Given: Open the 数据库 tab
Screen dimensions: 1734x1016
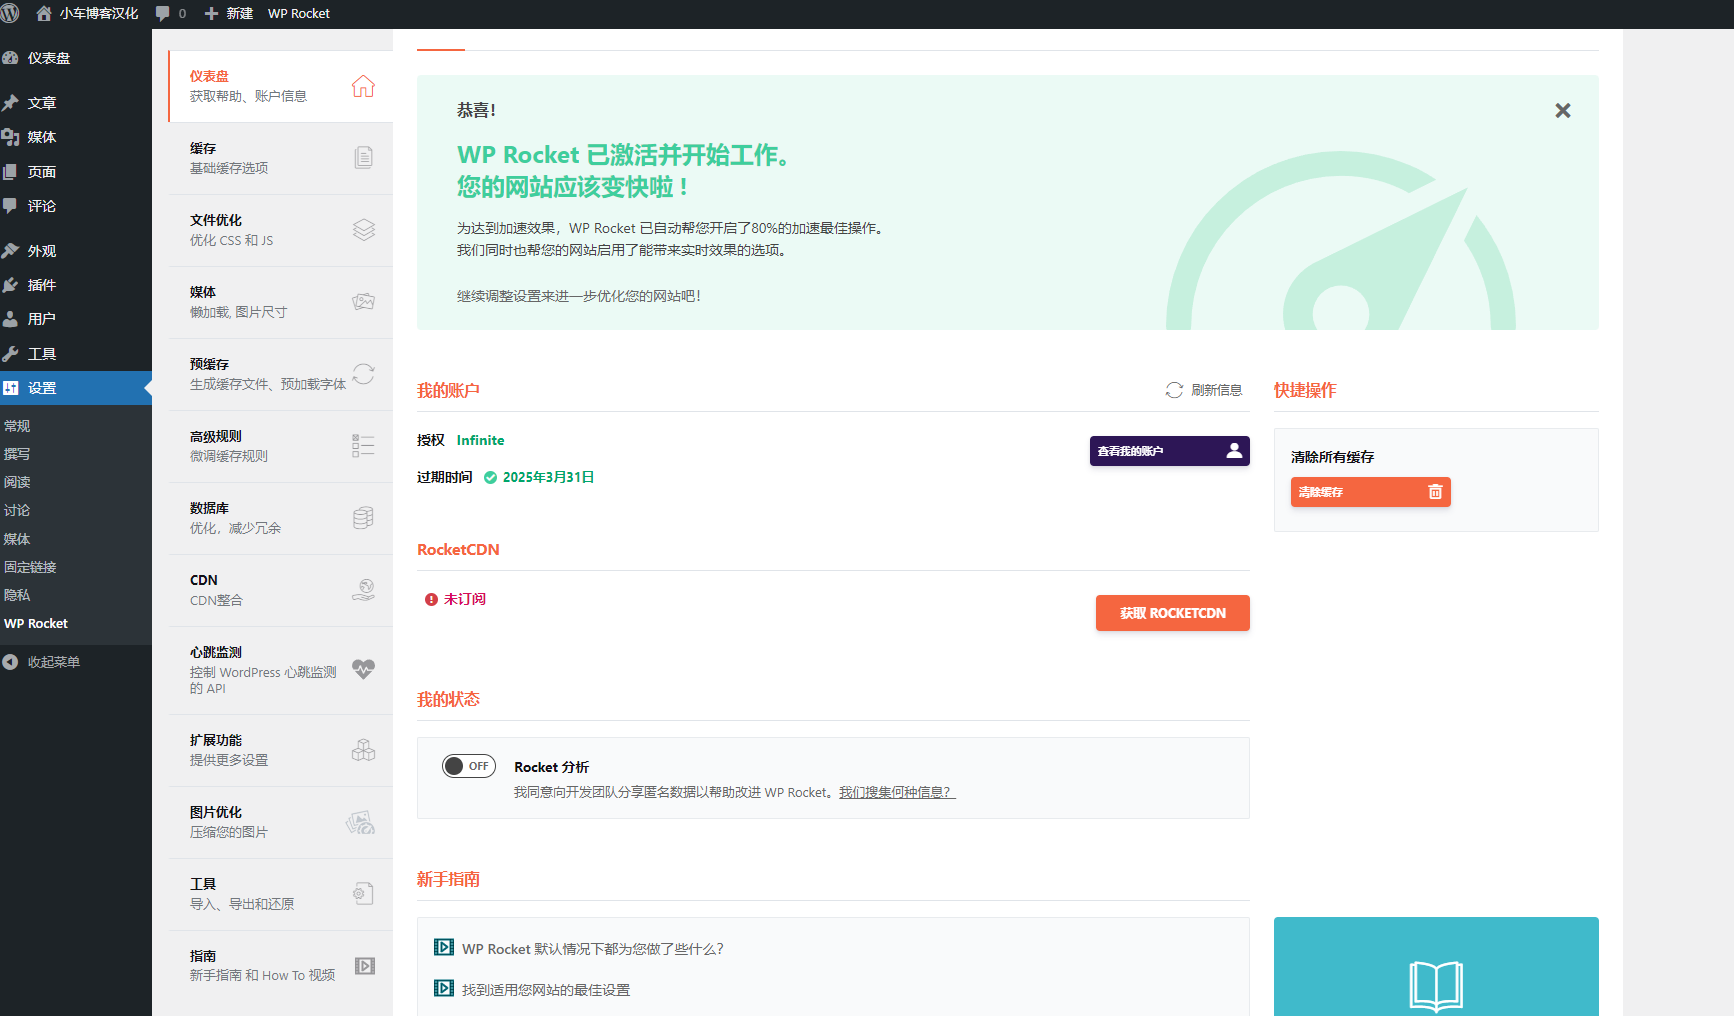Looking at the screenshot, I should pos(281,518).
